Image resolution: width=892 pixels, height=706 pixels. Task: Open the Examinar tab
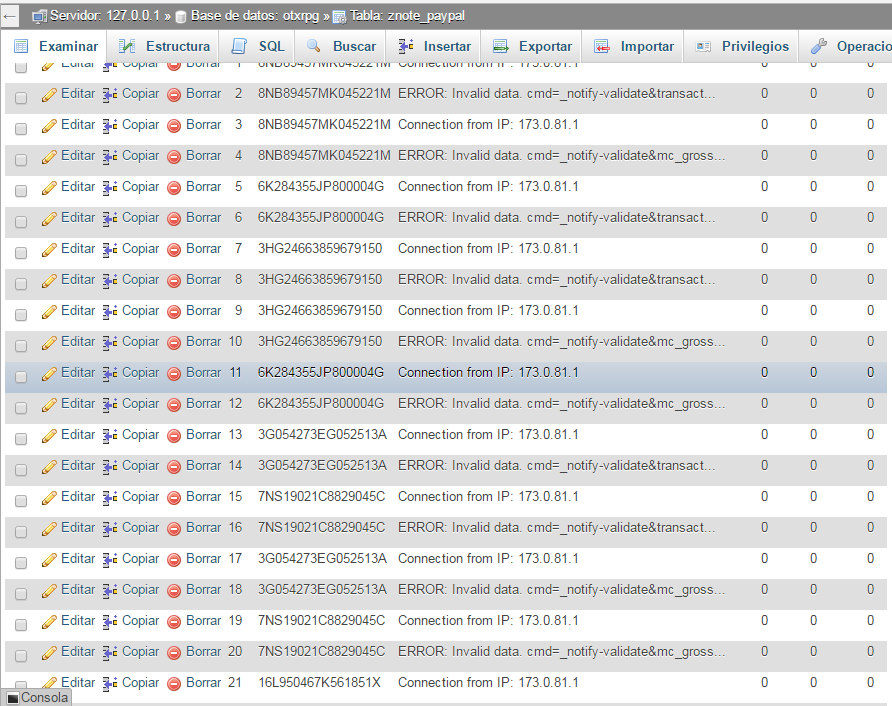(55, 47)
